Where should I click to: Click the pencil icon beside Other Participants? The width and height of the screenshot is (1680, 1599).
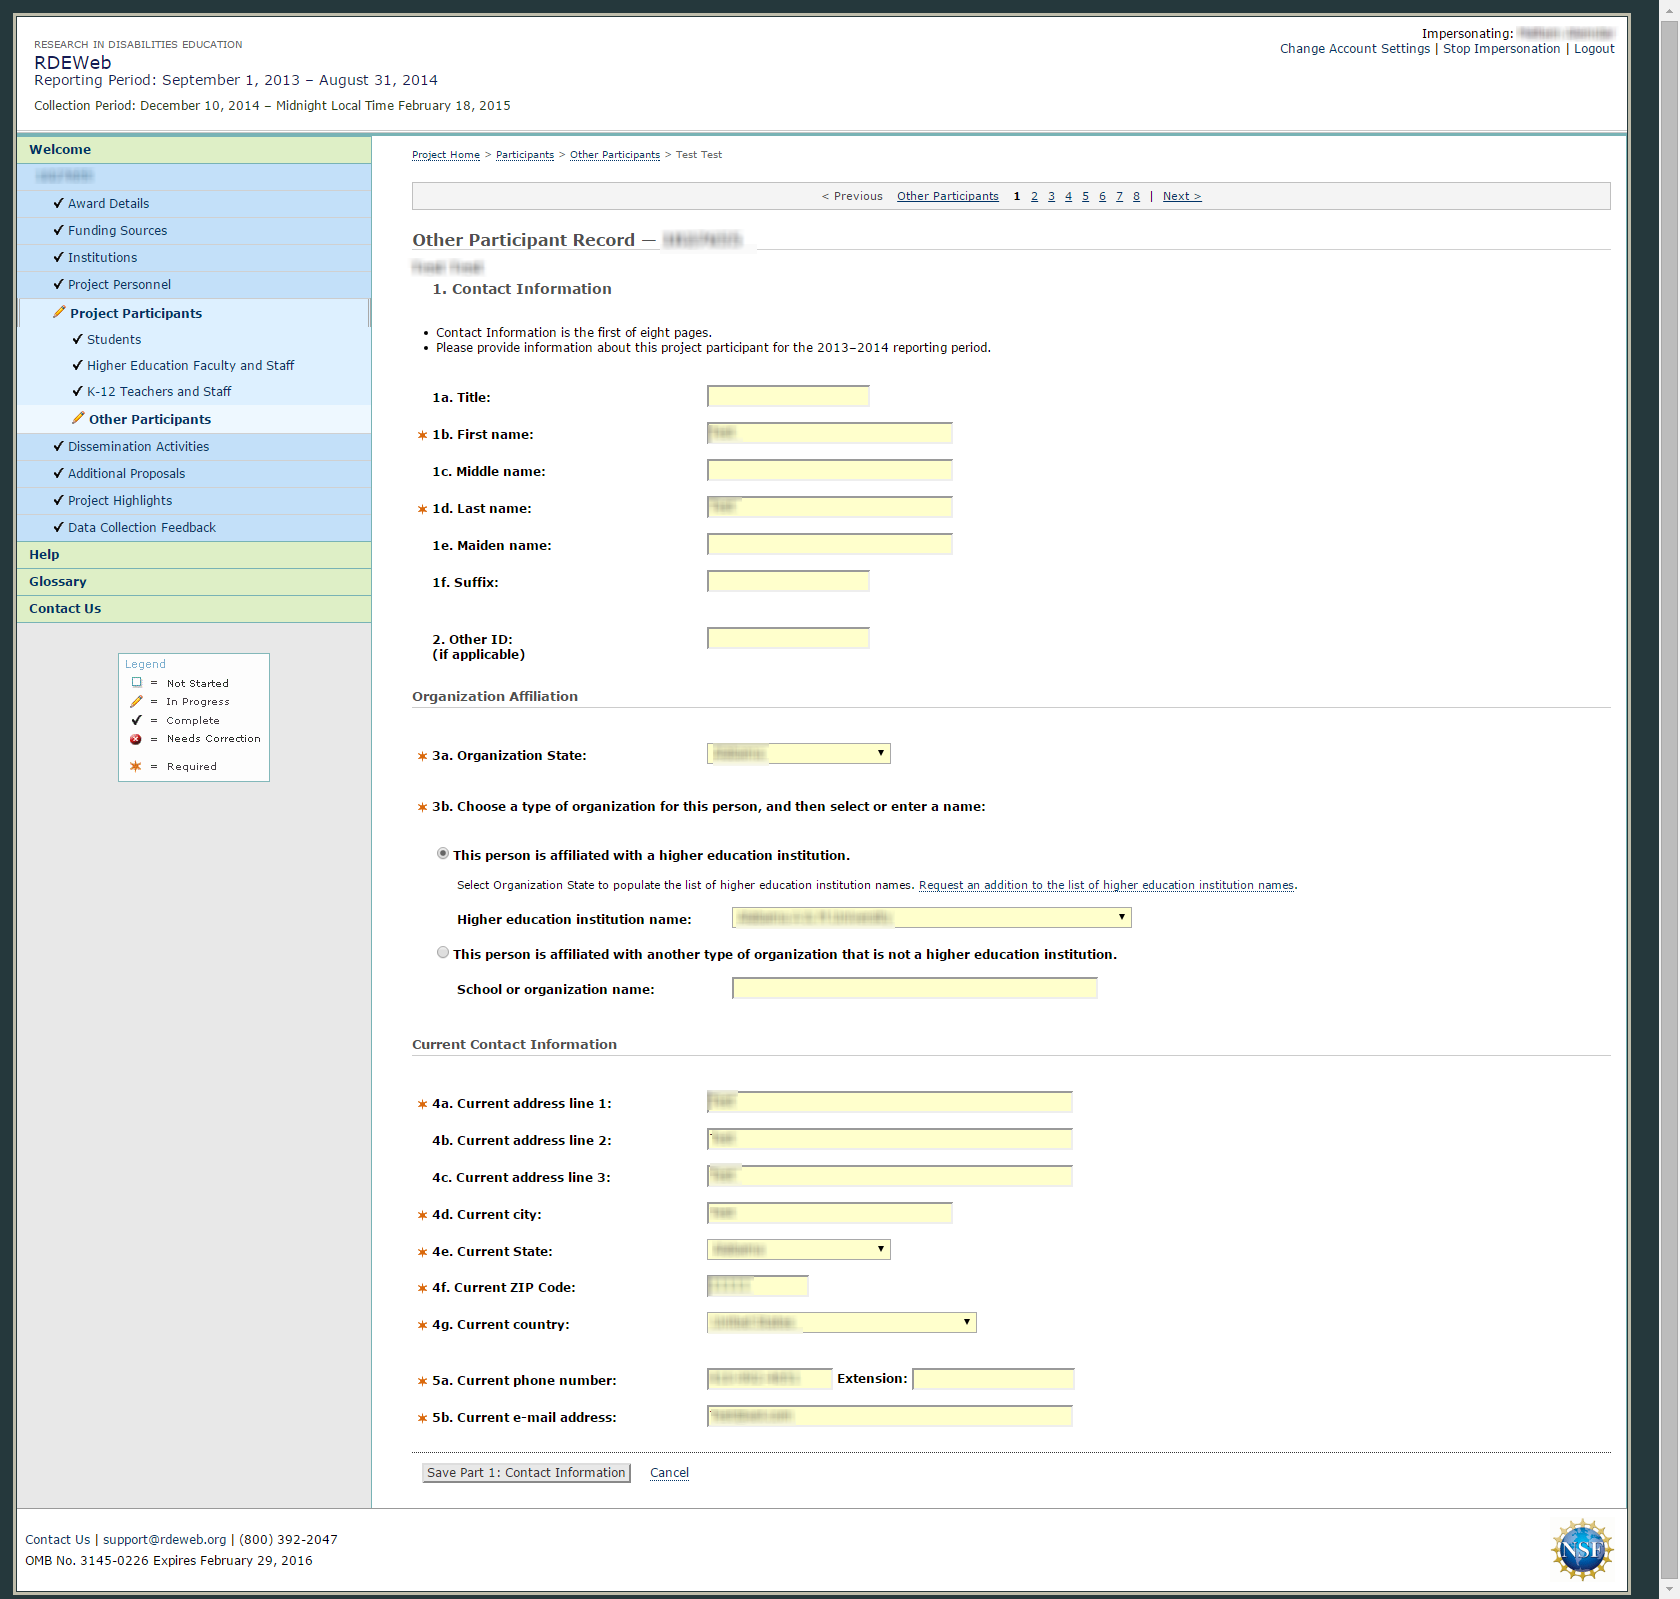(x=78, y=419)
